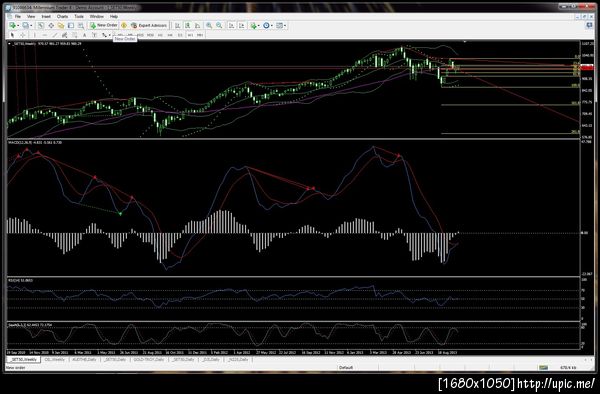Select the Crosshair tool
The height and width of the screenshot is (394, 600).
pyautogui.click(x=23, y=35)
